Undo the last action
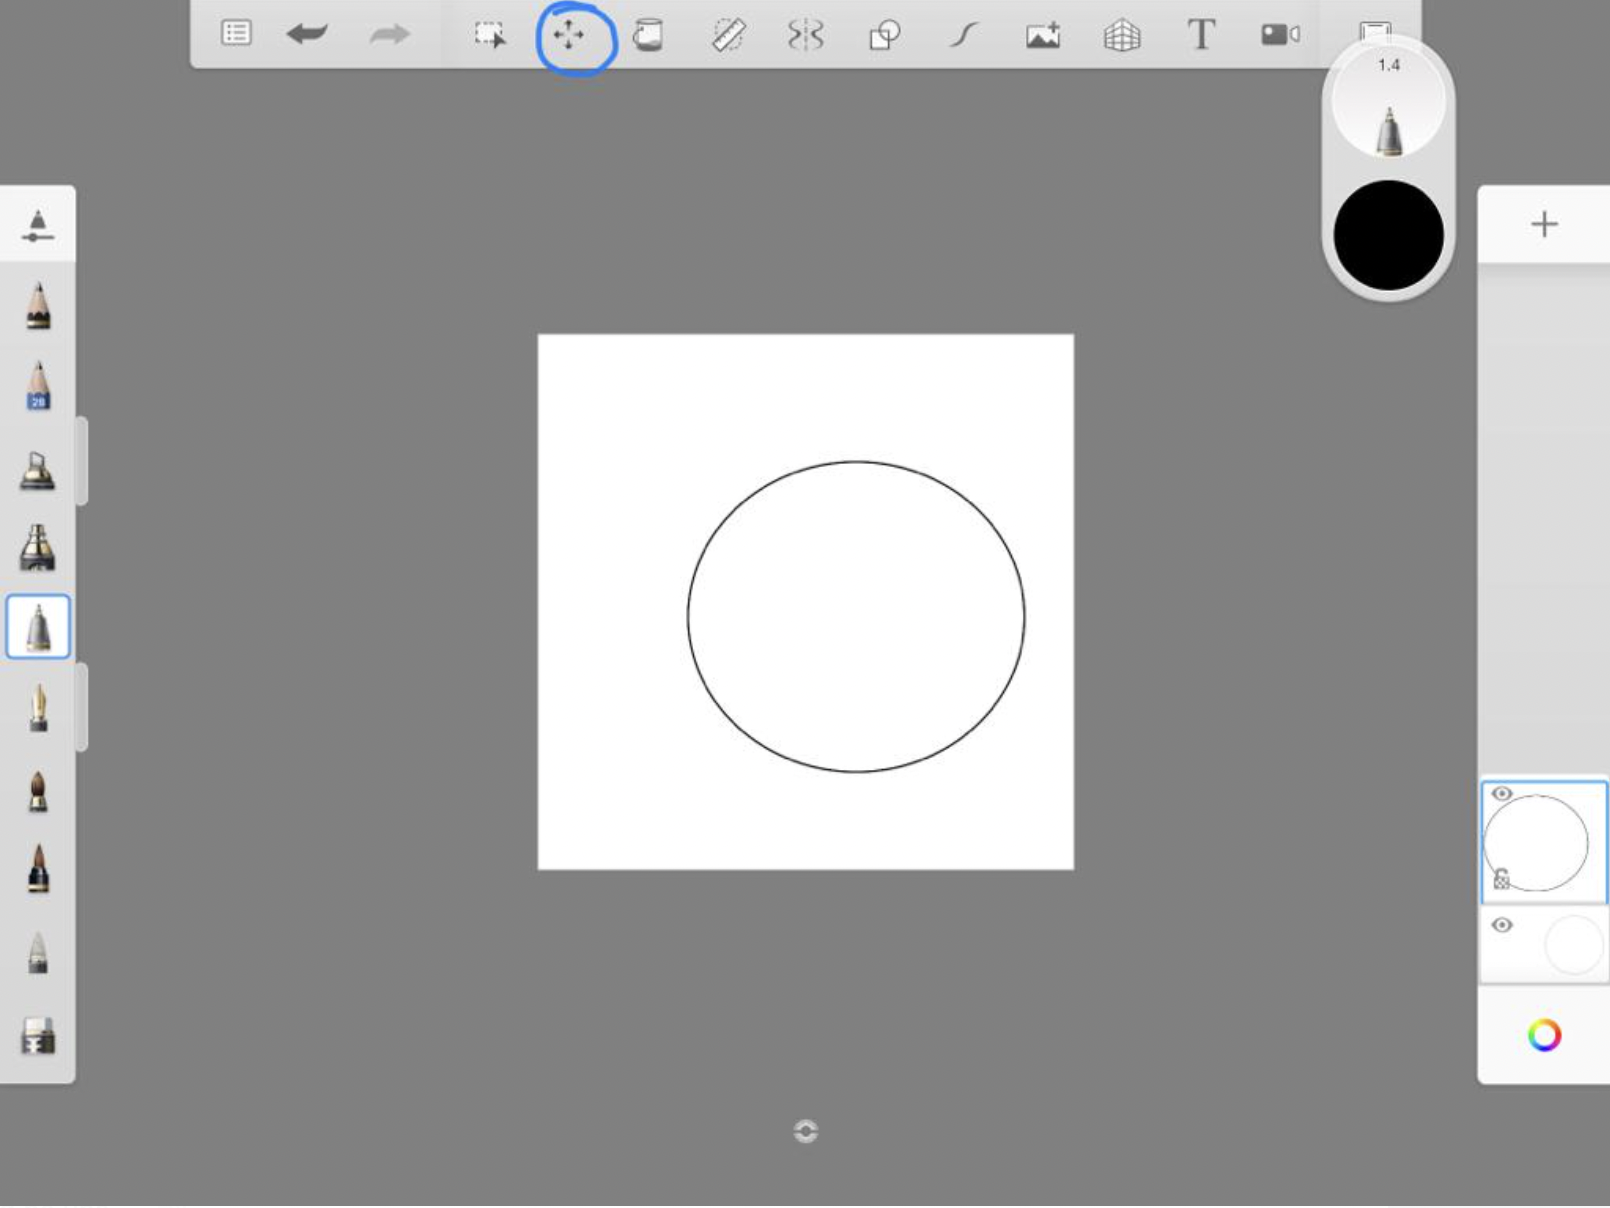Image resolution: width=1610 pixels, height=1208 pixels. [x=307, y=34]
